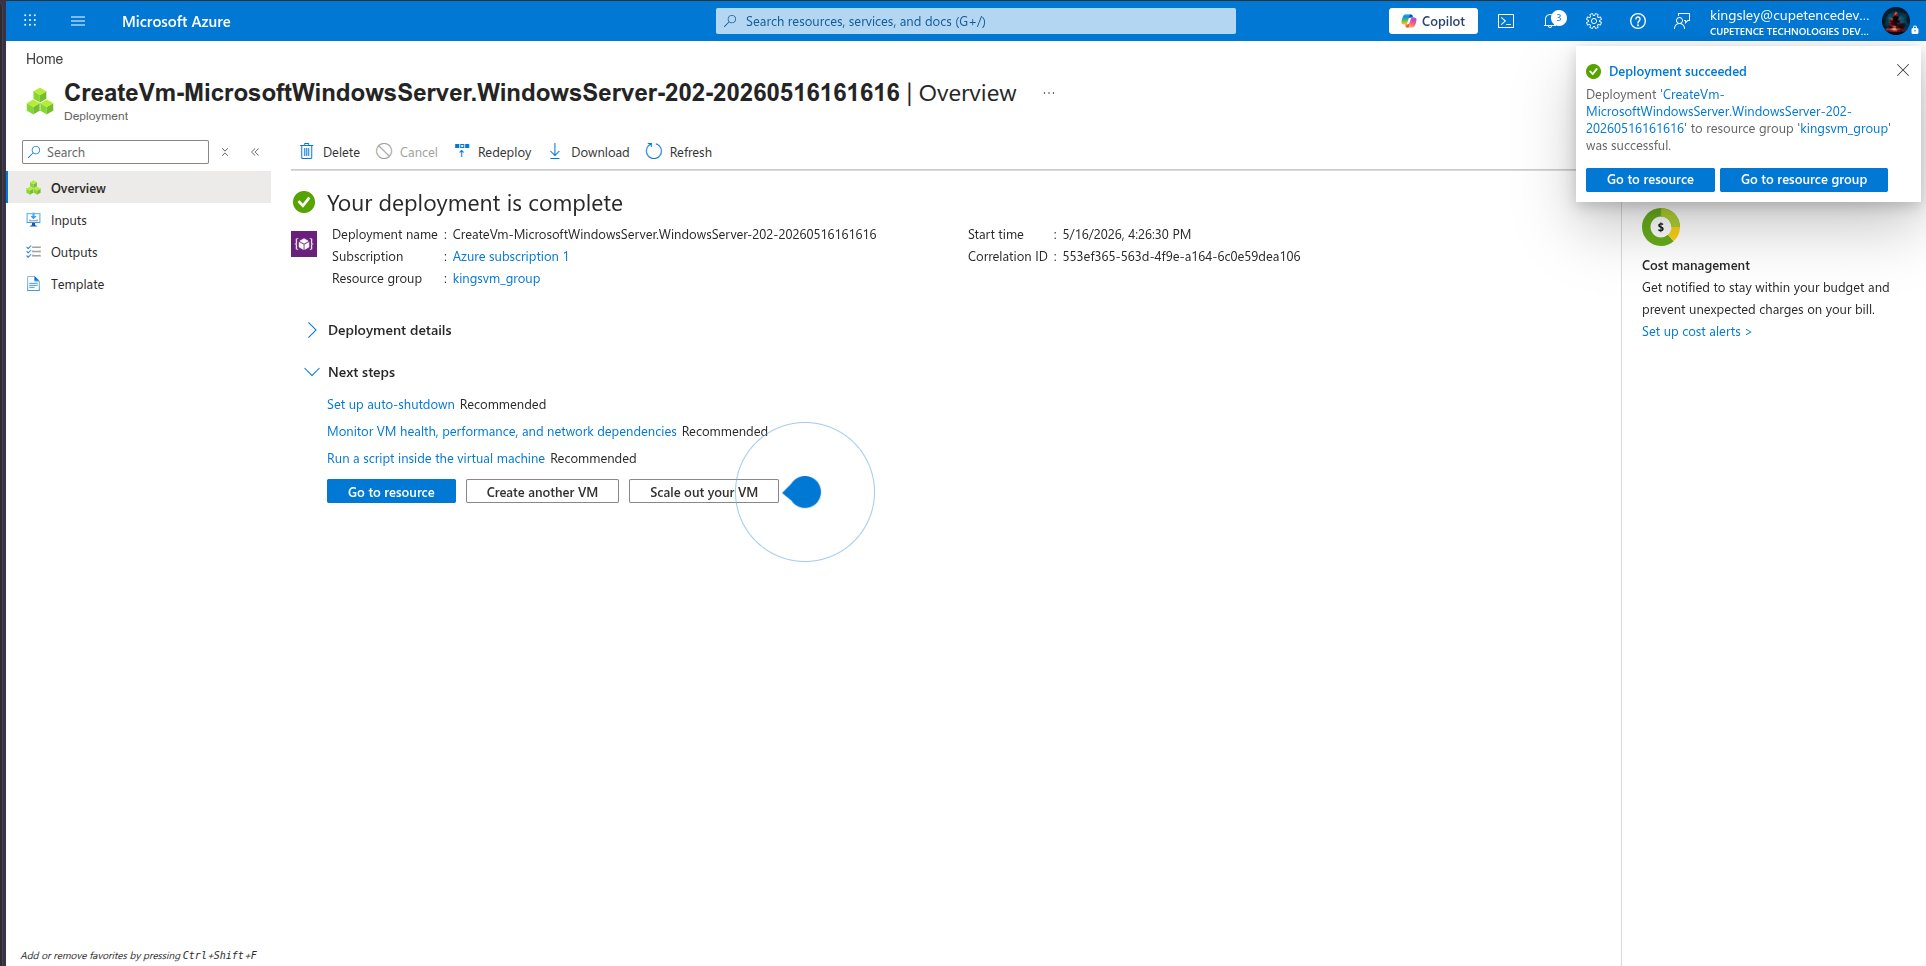Click Go to resource in notification popup
The height and width of the screenshot is (966, 1926).
[1650, 180]
